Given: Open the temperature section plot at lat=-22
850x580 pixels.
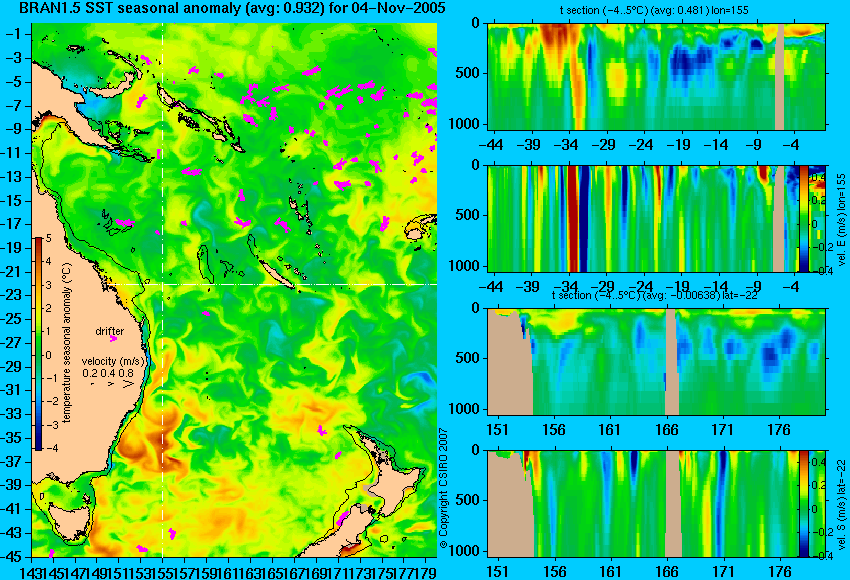Looking at the screenshot, I should tap(656, 362).
